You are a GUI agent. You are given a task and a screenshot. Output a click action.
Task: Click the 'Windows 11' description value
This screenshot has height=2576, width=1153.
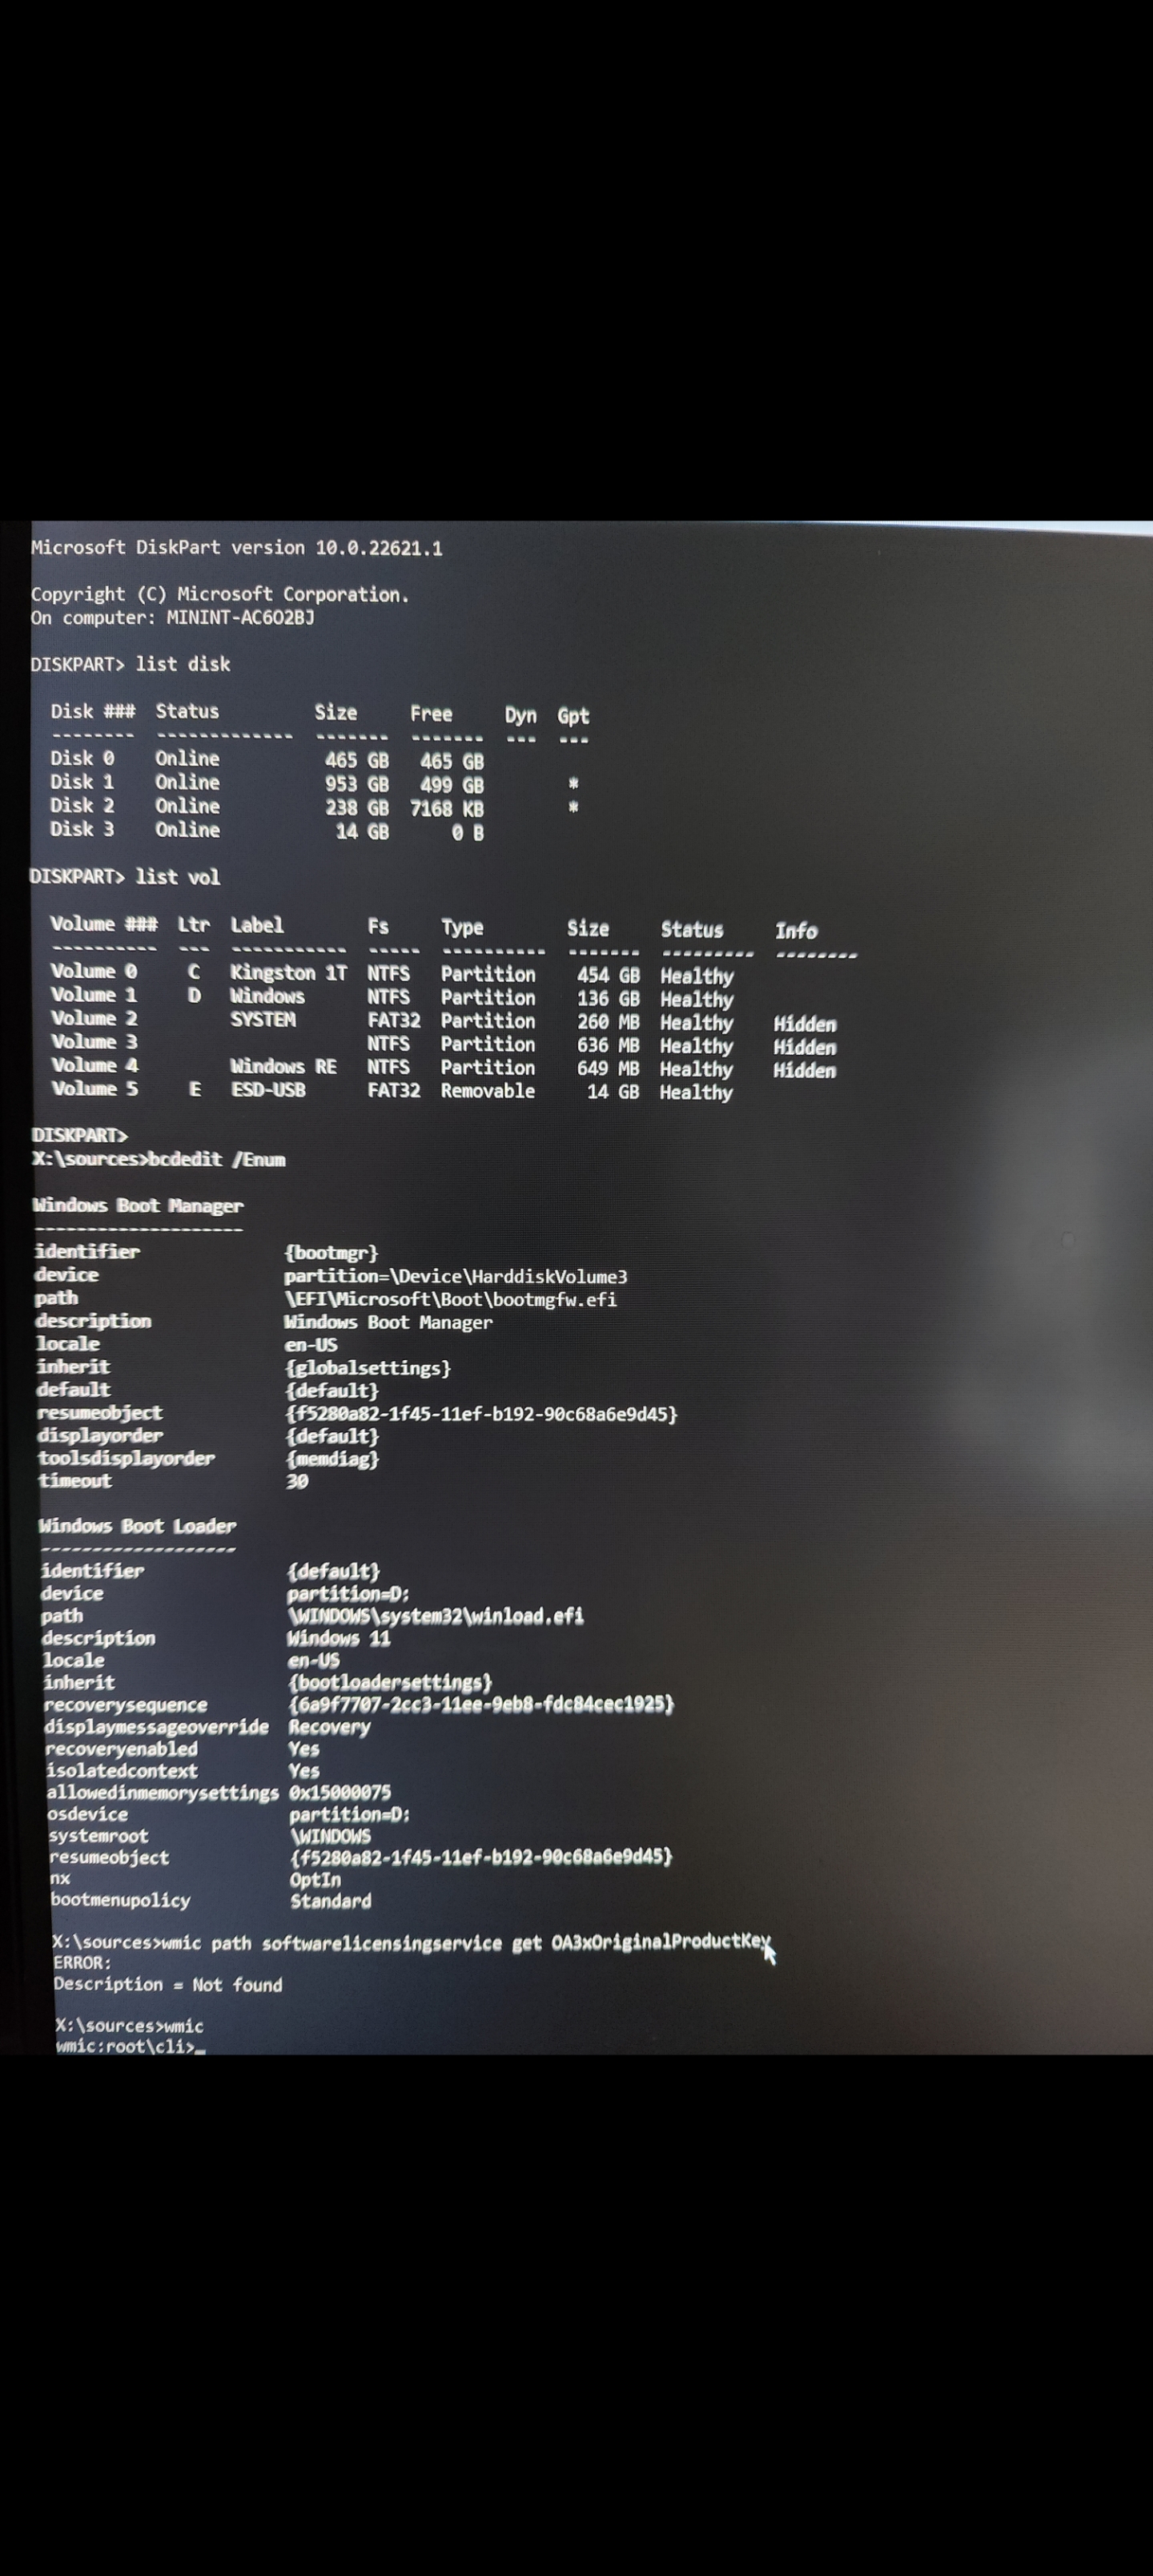[x=339, y=1639]
